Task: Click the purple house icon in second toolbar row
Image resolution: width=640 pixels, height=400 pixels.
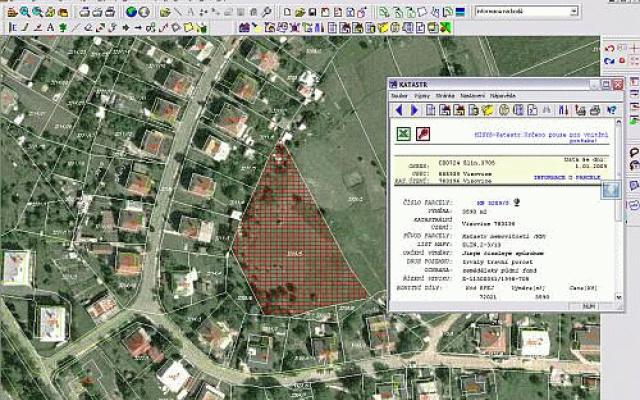Action: point(244,28)
